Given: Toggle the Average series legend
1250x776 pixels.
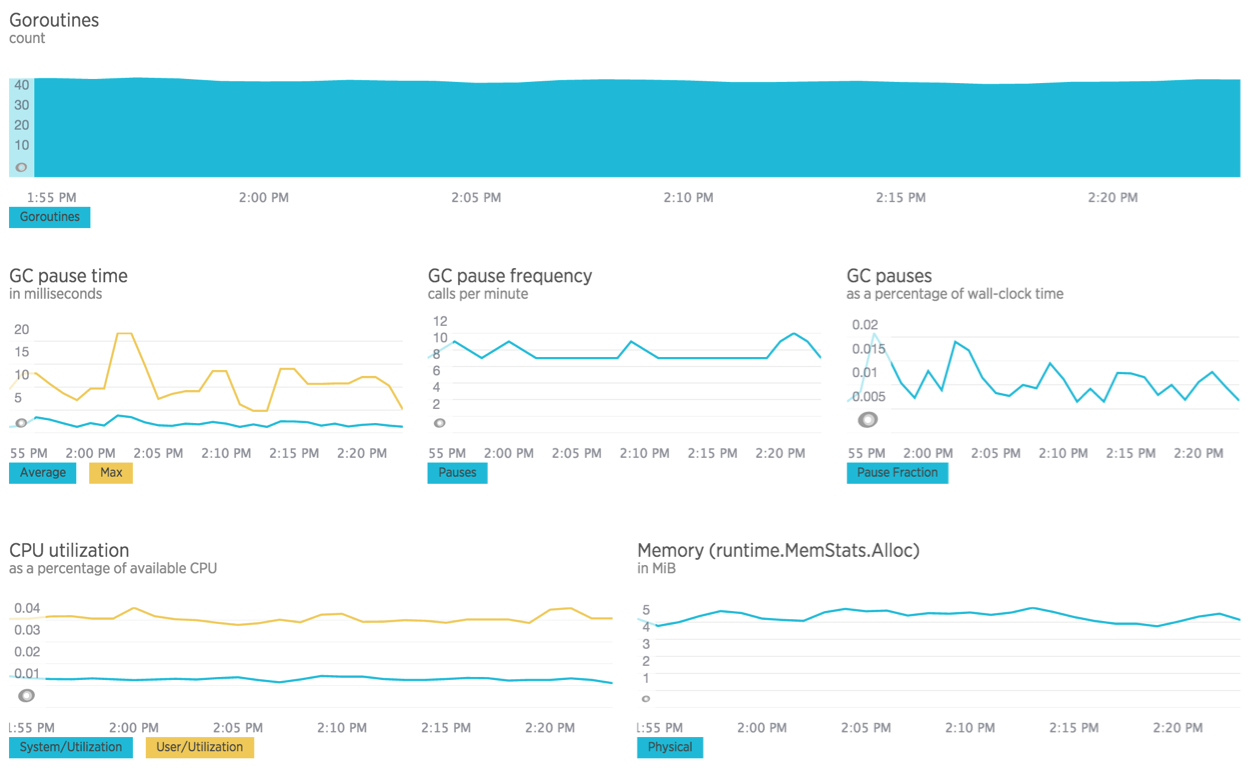Looking at the screenshot, I should click(x=43, y=473).
